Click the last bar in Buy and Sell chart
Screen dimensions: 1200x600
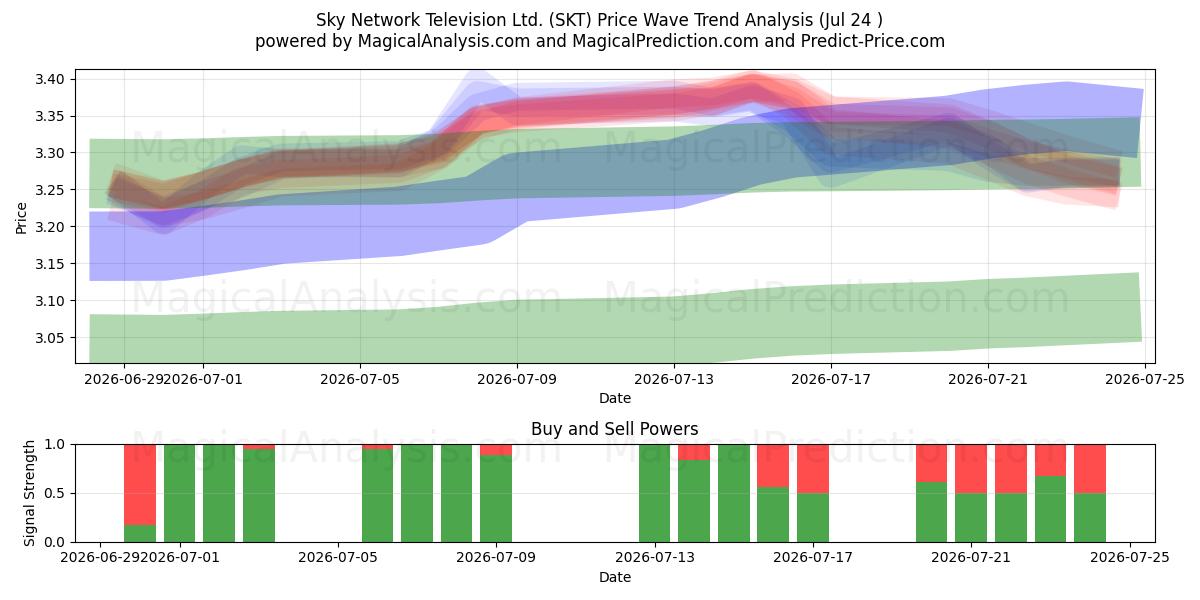click(x=1090, y=493)
